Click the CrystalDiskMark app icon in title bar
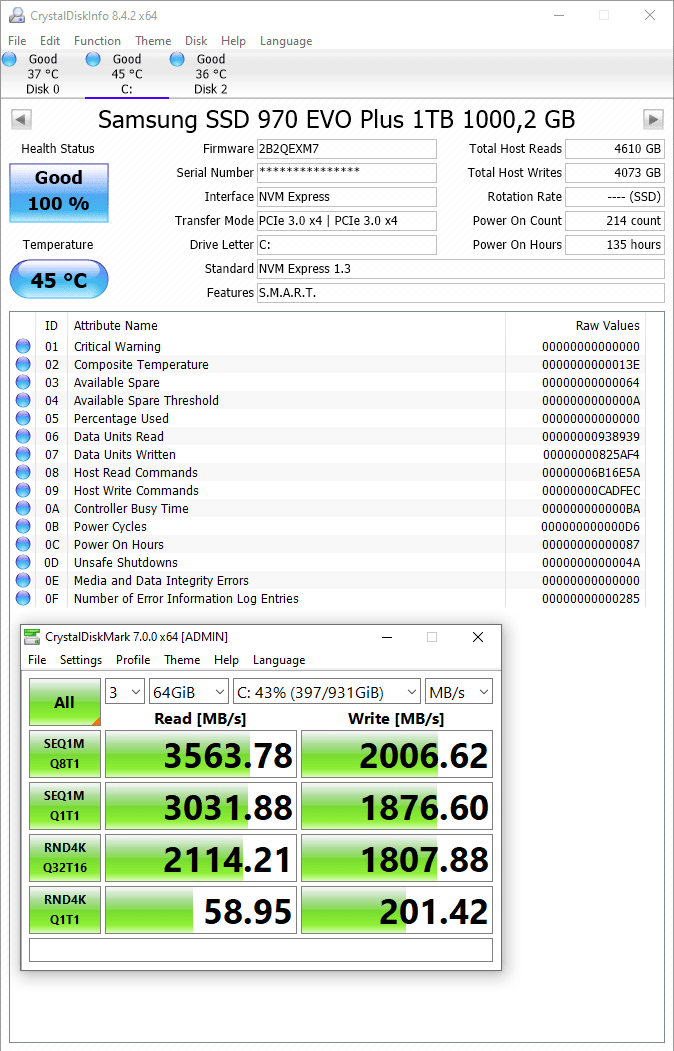674x1051 pixels. click(x=31, y=636)
